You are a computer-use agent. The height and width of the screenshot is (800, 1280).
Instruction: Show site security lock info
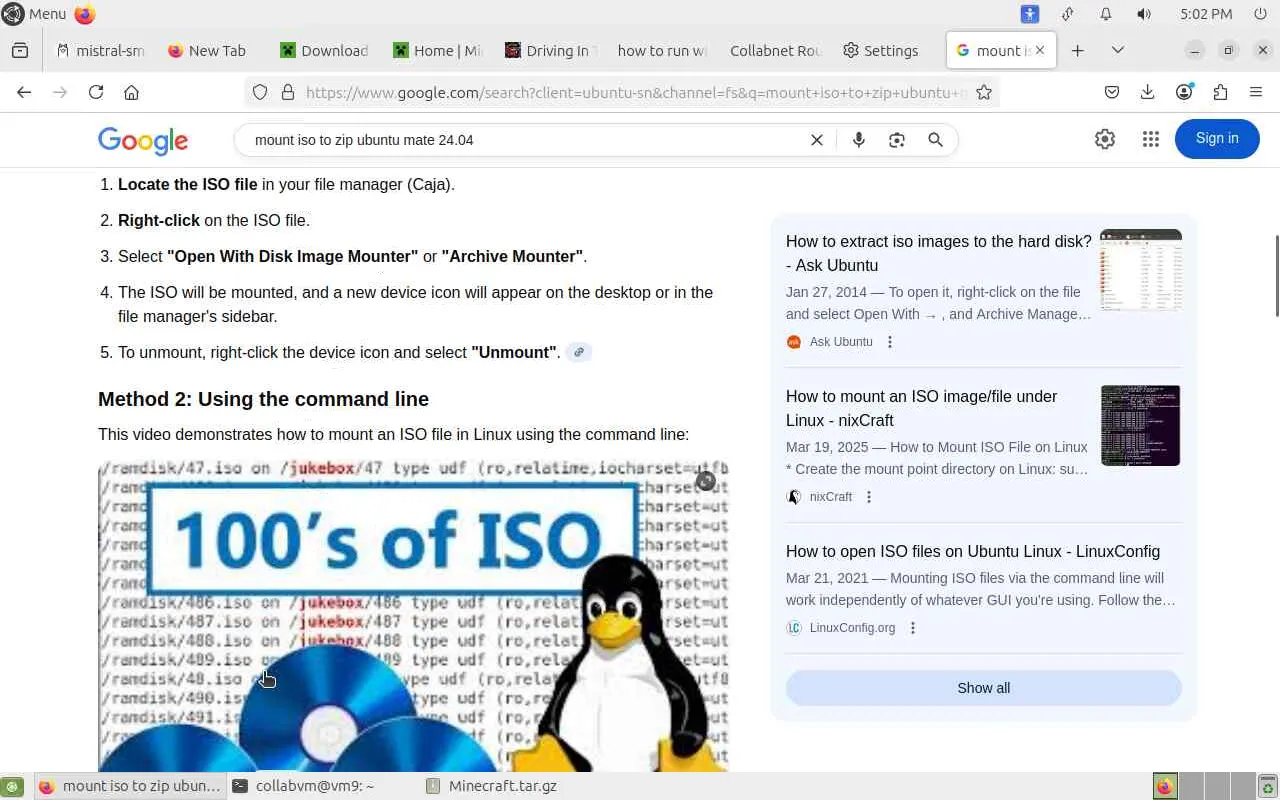coord(288,92)
